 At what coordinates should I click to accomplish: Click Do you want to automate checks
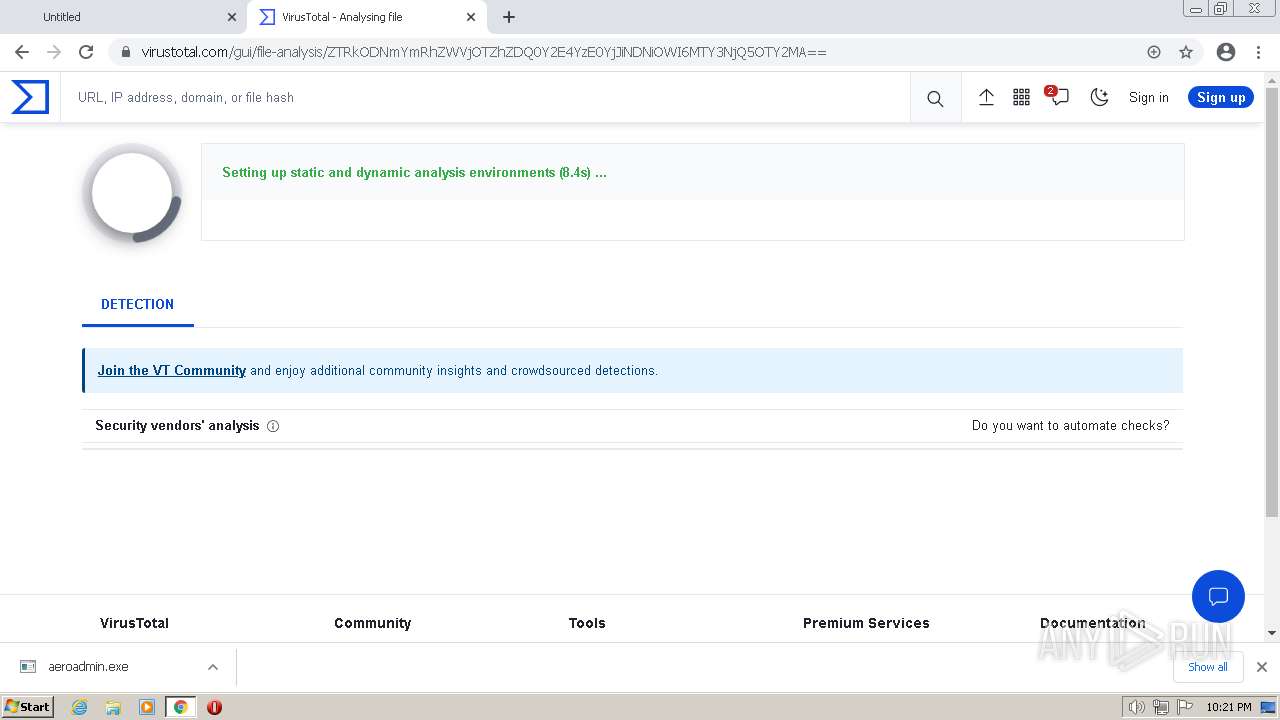click(1070, 426)
